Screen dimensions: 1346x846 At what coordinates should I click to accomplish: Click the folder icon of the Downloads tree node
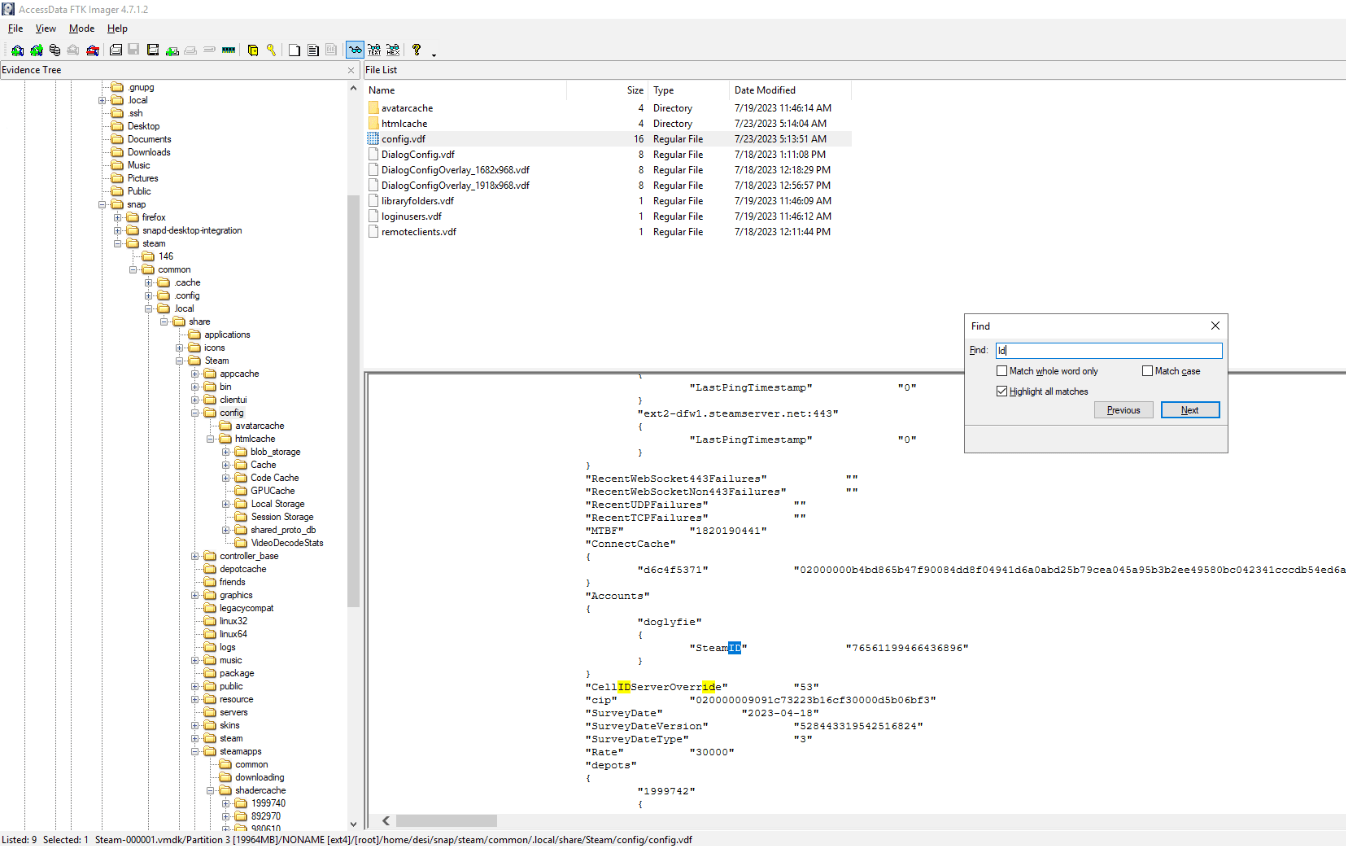tap(118, 152)
